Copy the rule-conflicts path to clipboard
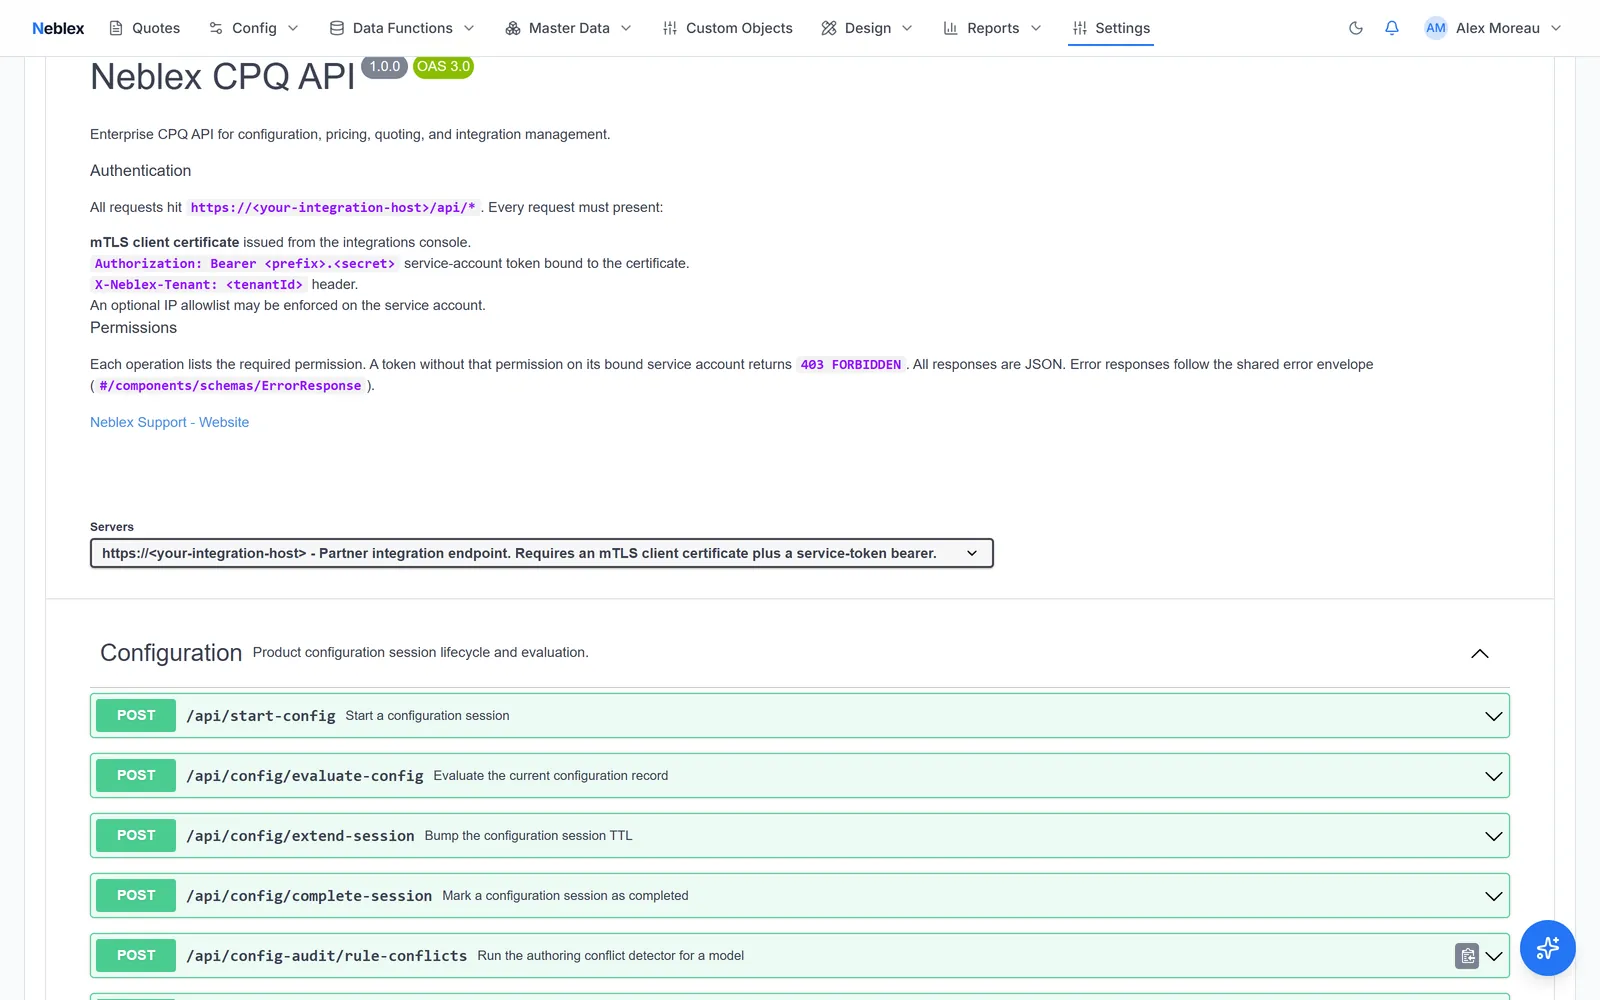Image resolution: width=1600 pixels, height=1000 pixels. [1467, 956]
